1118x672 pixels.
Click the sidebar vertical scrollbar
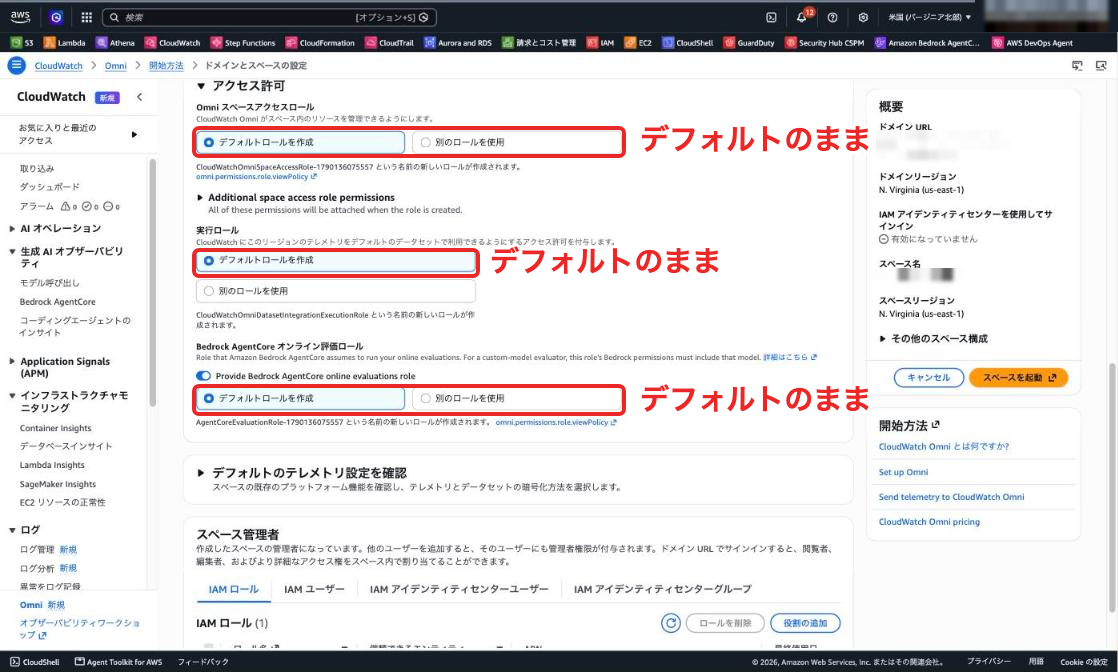point(153,284)
